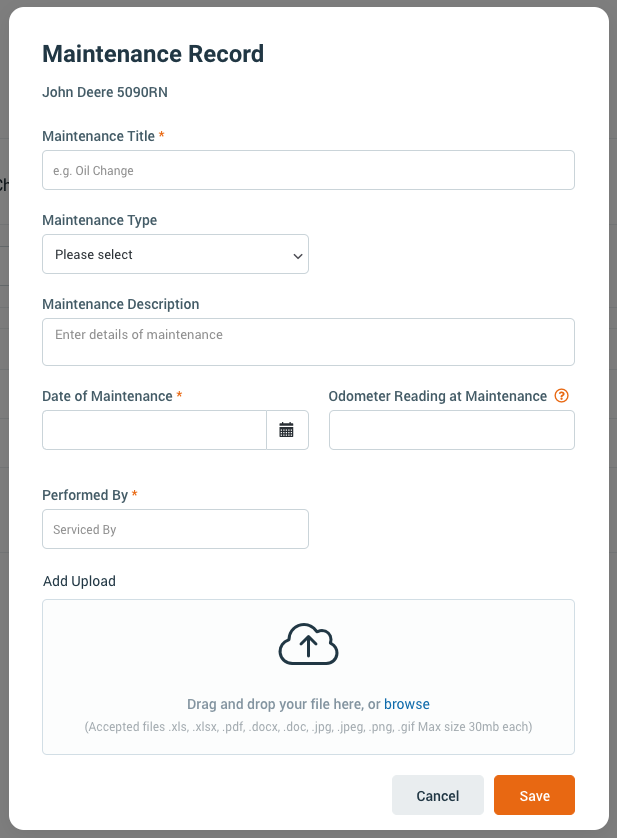Screen dimensions: 617x838
Task: Open the date picker calendar icon
Action: (288, 429)
